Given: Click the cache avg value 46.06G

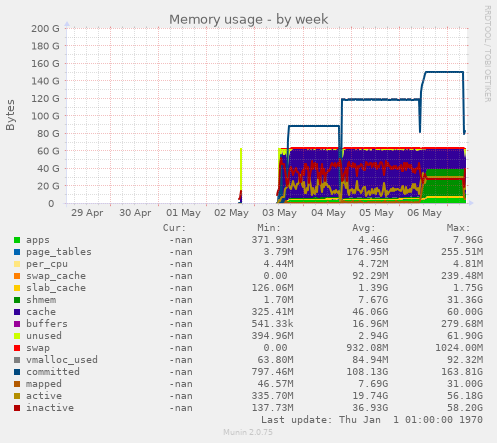Looking at the screenshot, I should tap(370, 312).
